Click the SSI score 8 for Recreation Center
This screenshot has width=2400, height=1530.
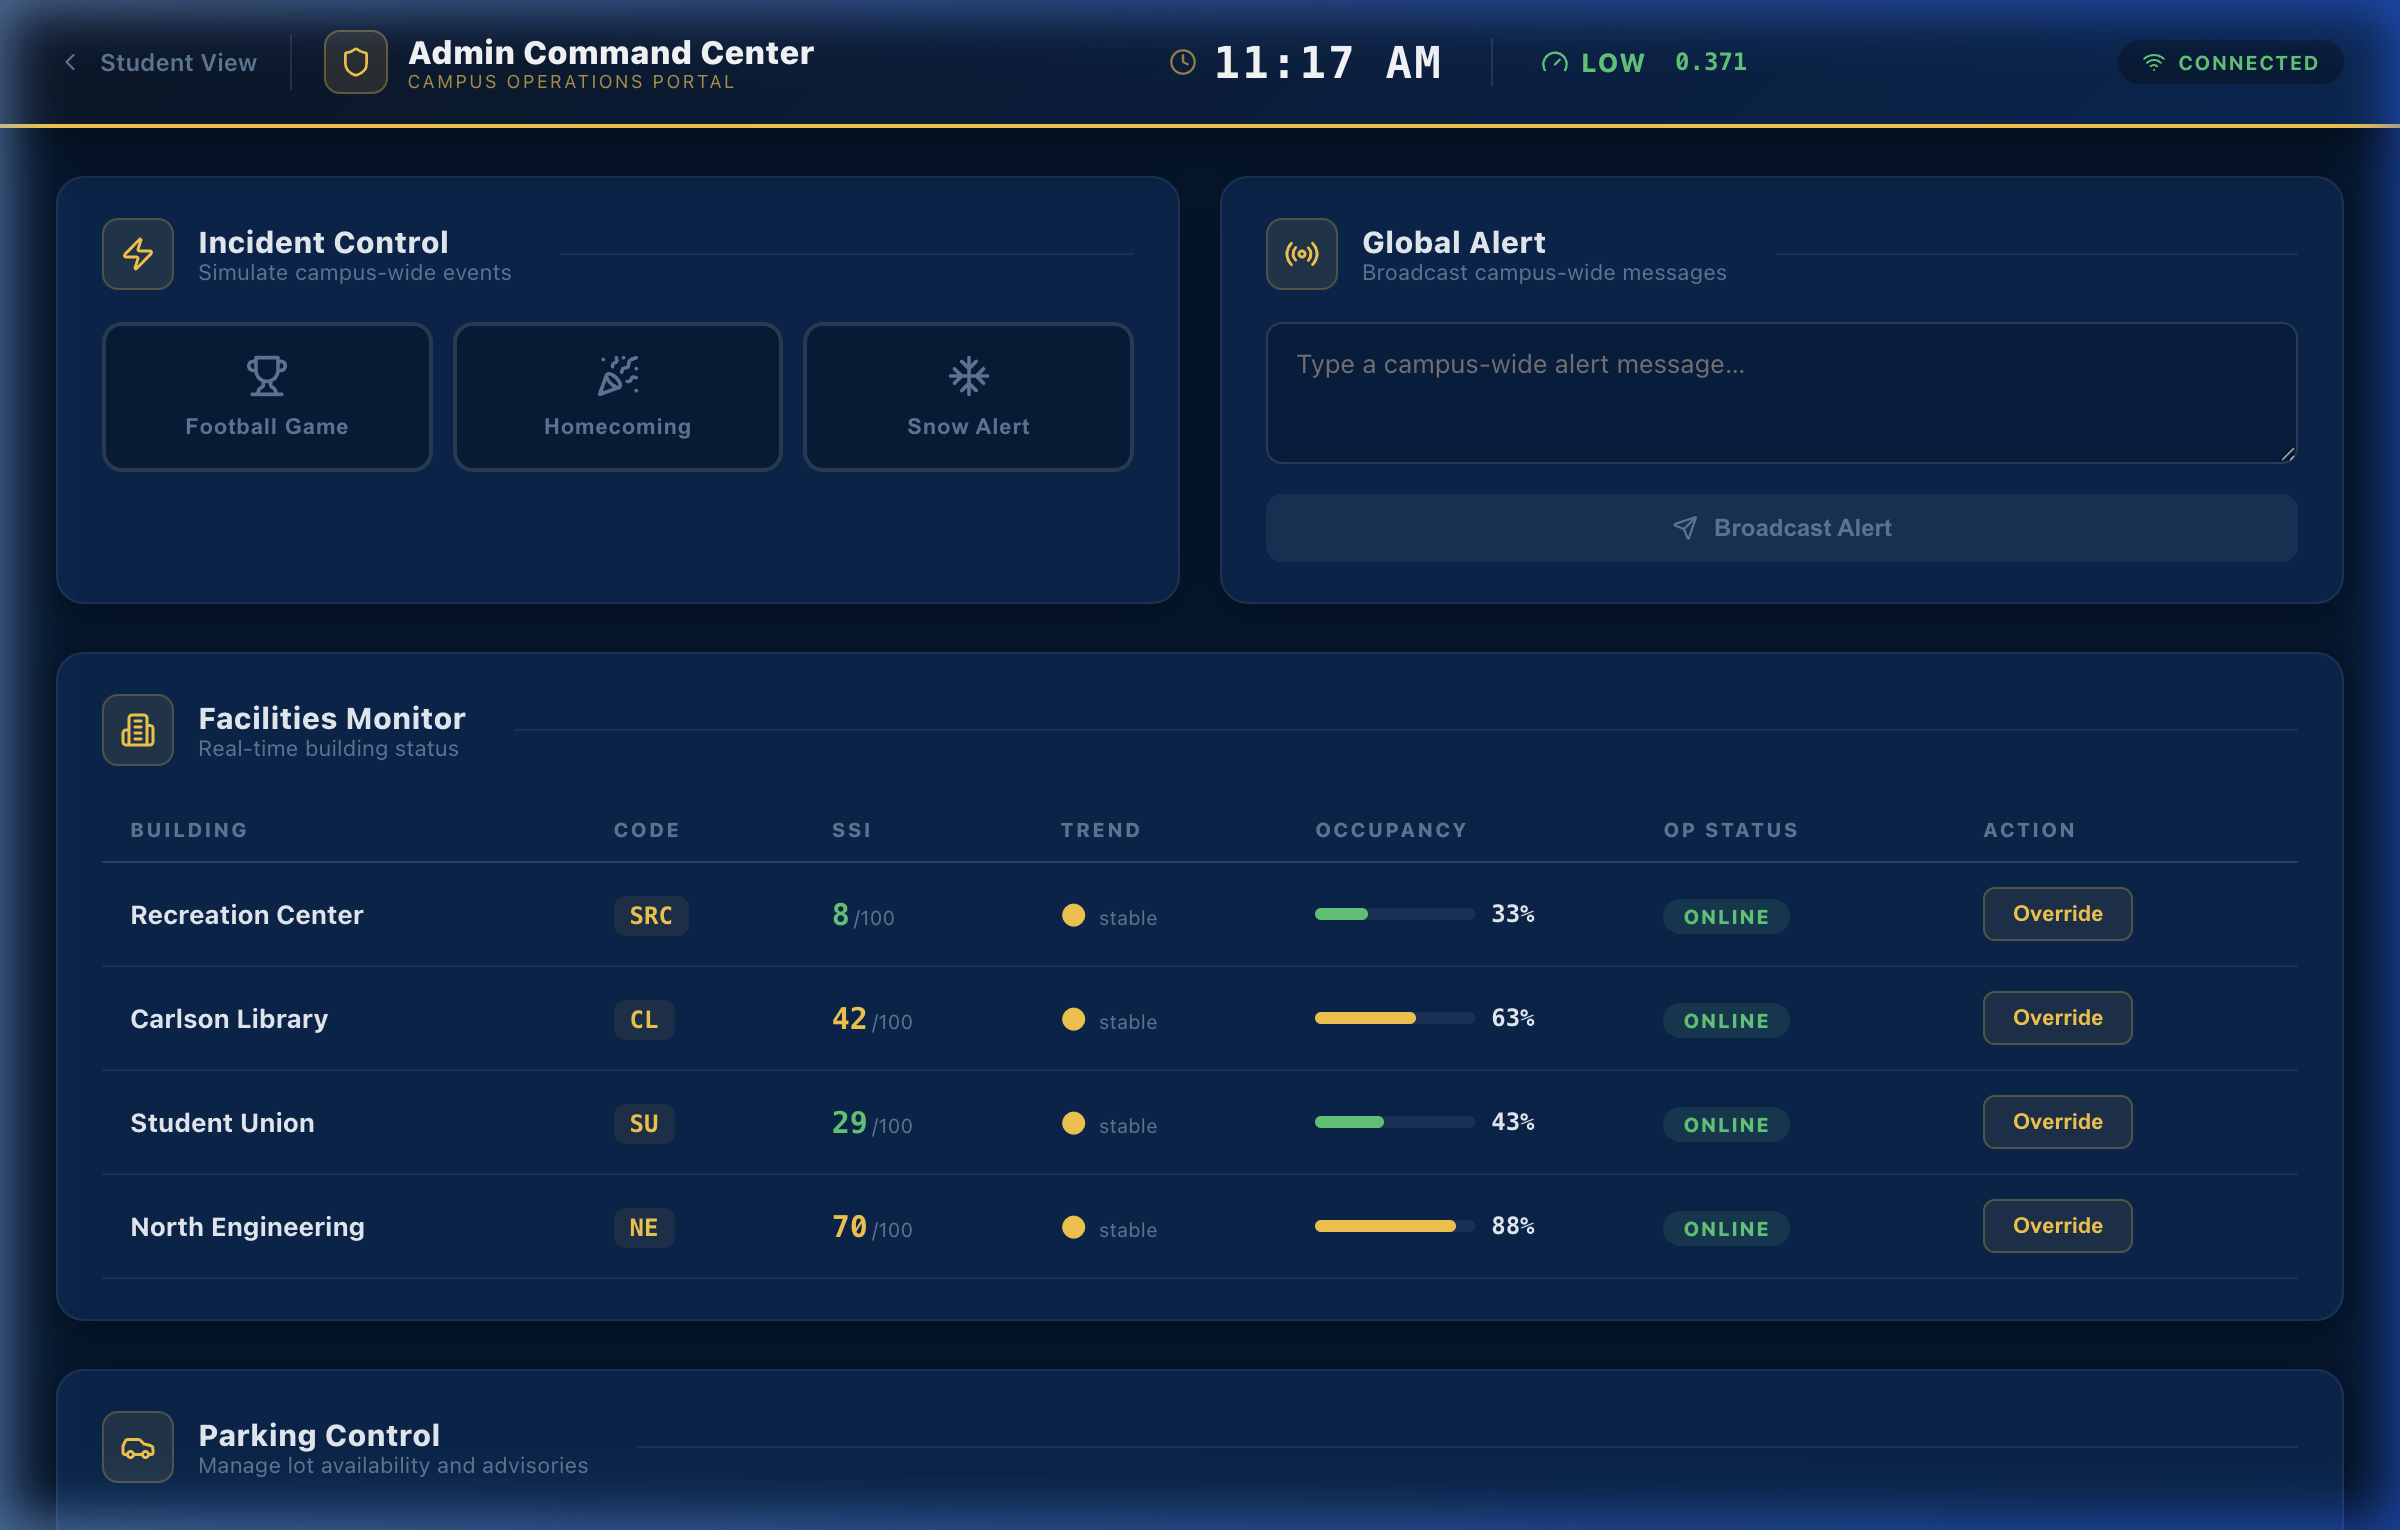pos(841,914)
